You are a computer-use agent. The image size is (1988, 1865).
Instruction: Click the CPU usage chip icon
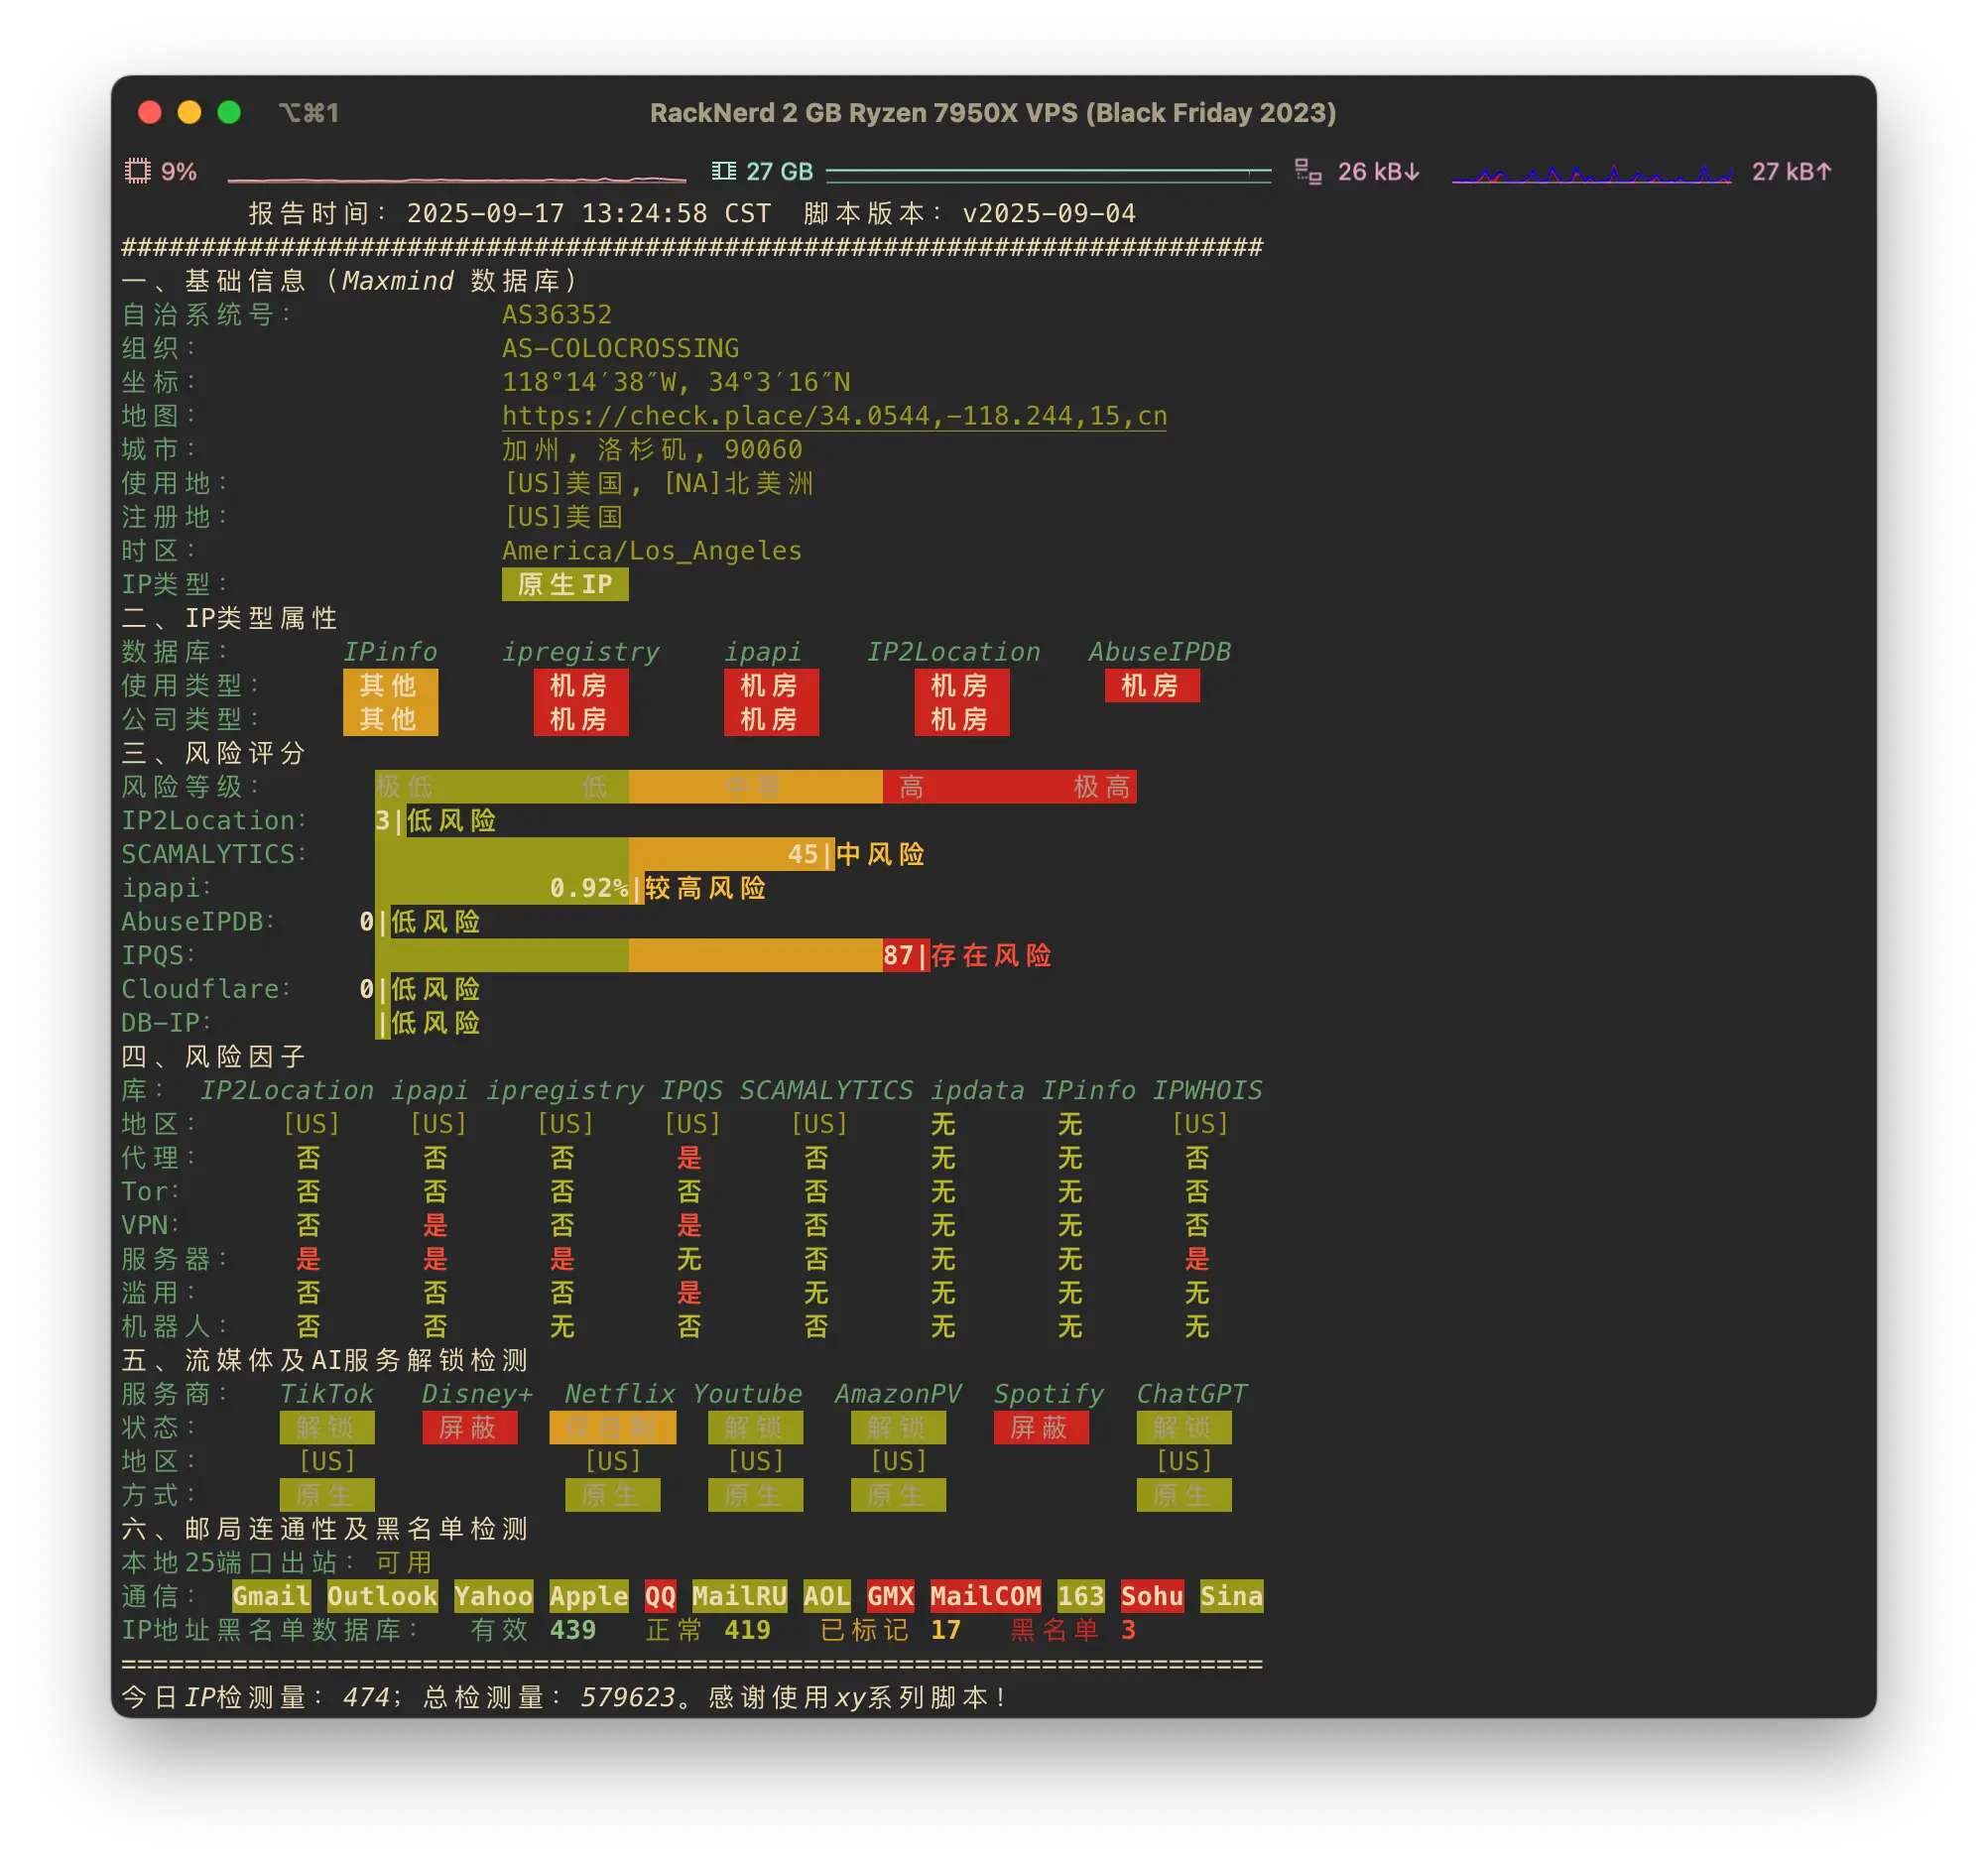click(x=137, y=171)
